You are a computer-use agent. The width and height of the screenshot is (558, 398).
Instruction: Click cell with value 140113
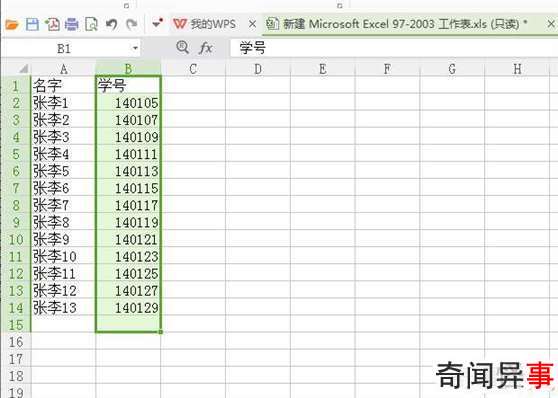click(128, 171)
